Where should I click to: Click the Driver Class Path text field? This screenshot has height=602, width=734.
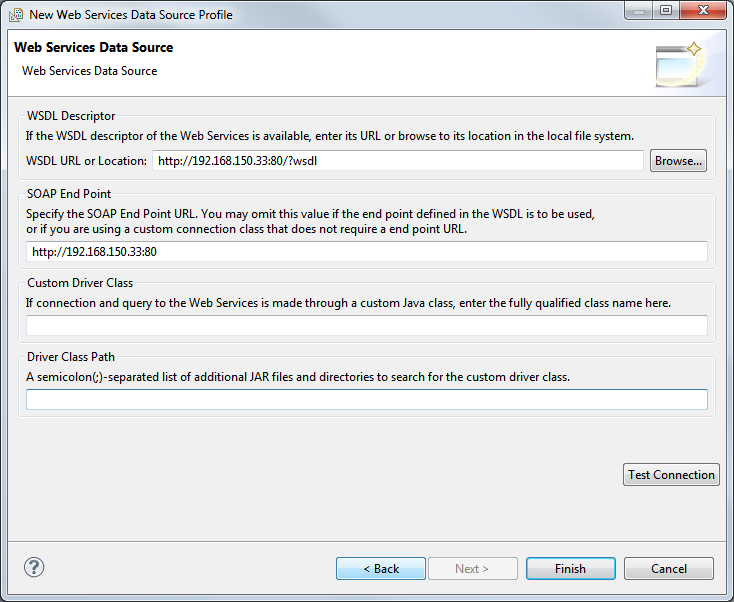pos(367,399)
